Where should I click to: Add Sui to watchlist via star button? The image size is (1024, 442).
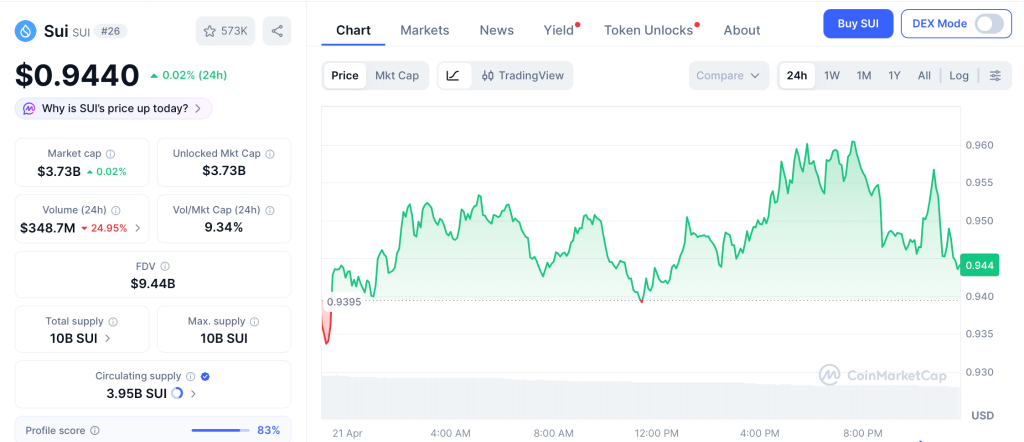click(x=225, y=31)
